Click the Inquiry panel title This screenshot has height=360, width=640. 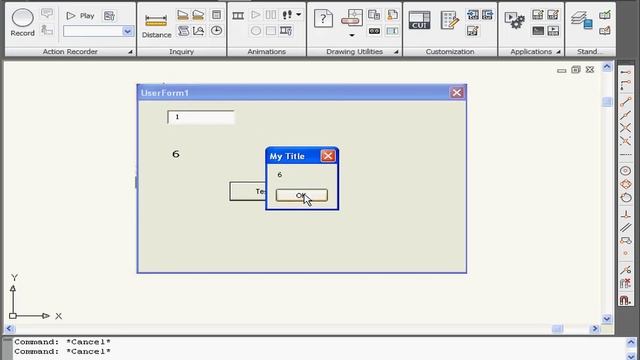[182, 52]
